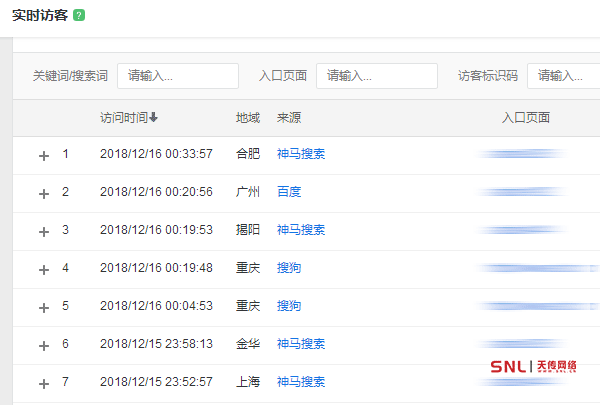Click the 入口页面 column header
This screenshot has width=600, height=405.
point(526,118)
